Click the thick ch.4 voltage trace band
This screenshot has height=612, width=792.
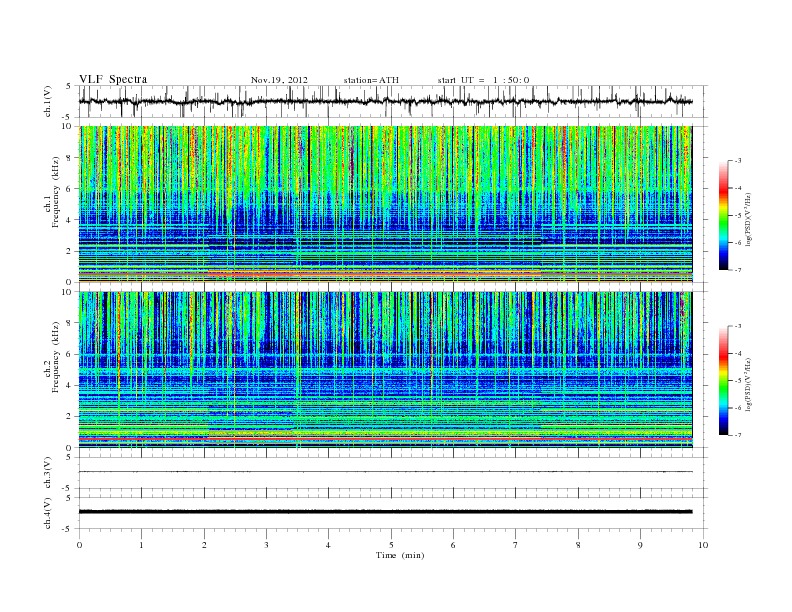pos(385,512)
